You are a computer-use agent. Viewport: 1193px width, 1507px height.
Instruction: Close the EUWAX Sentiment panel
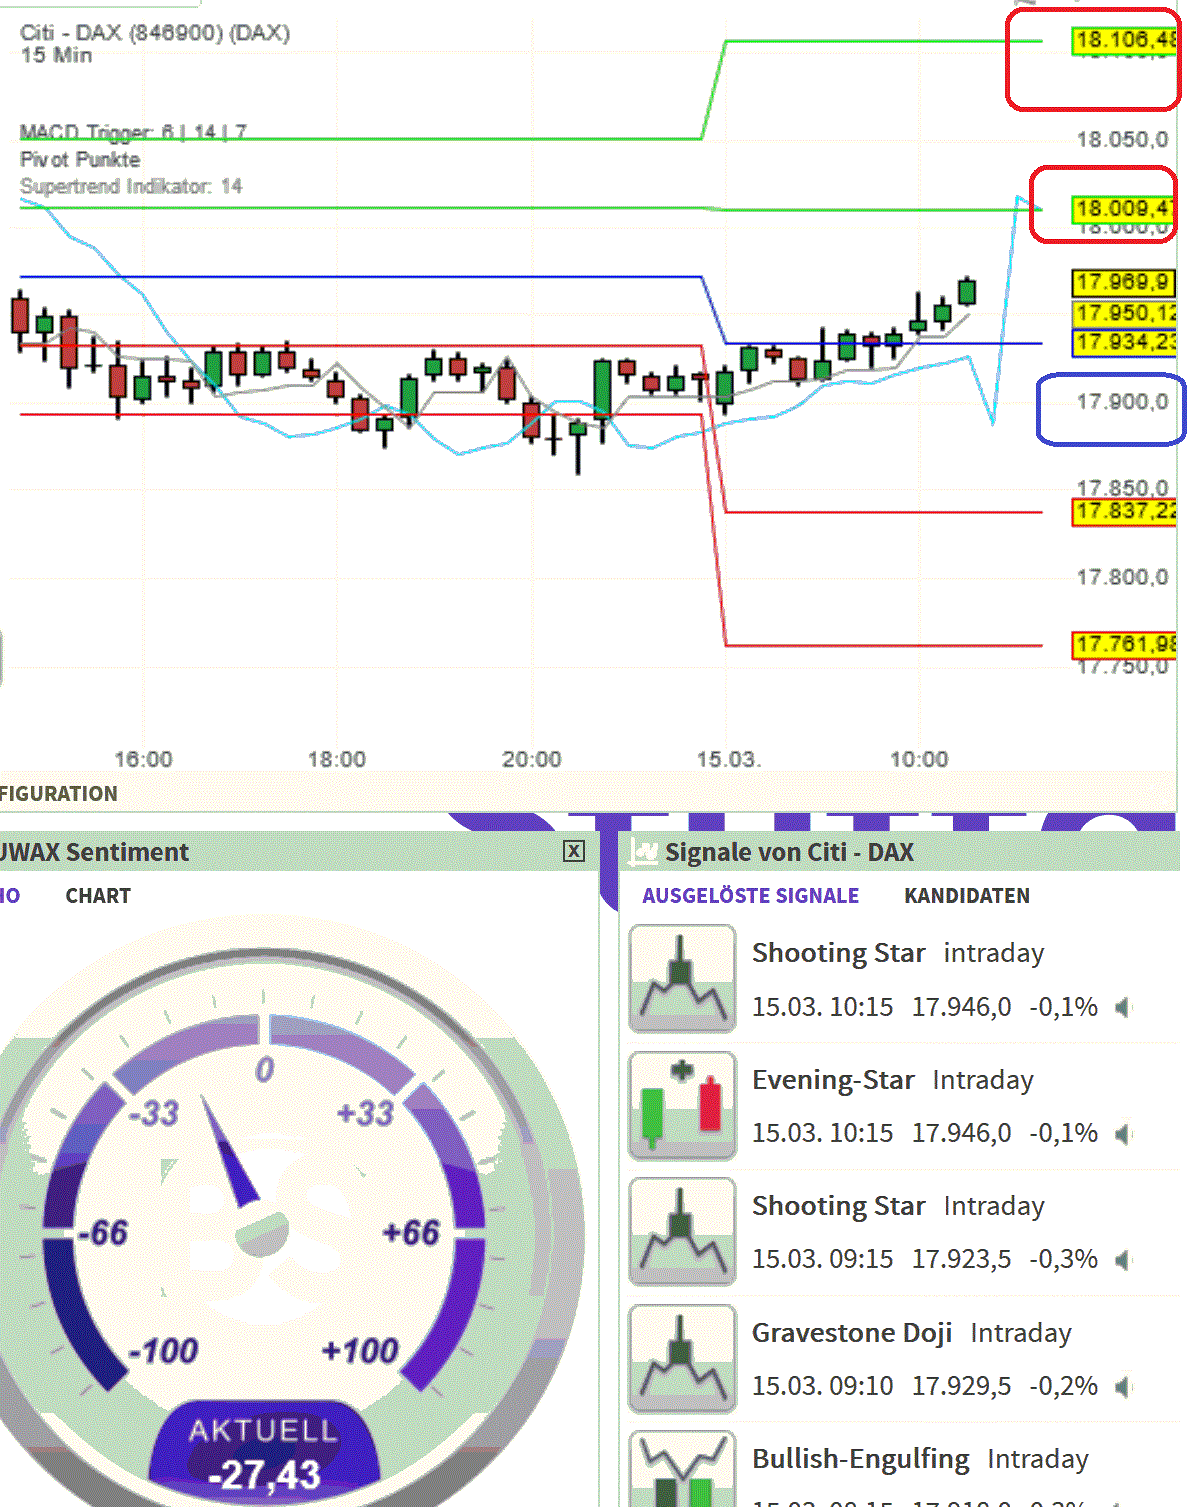(574, 851)
